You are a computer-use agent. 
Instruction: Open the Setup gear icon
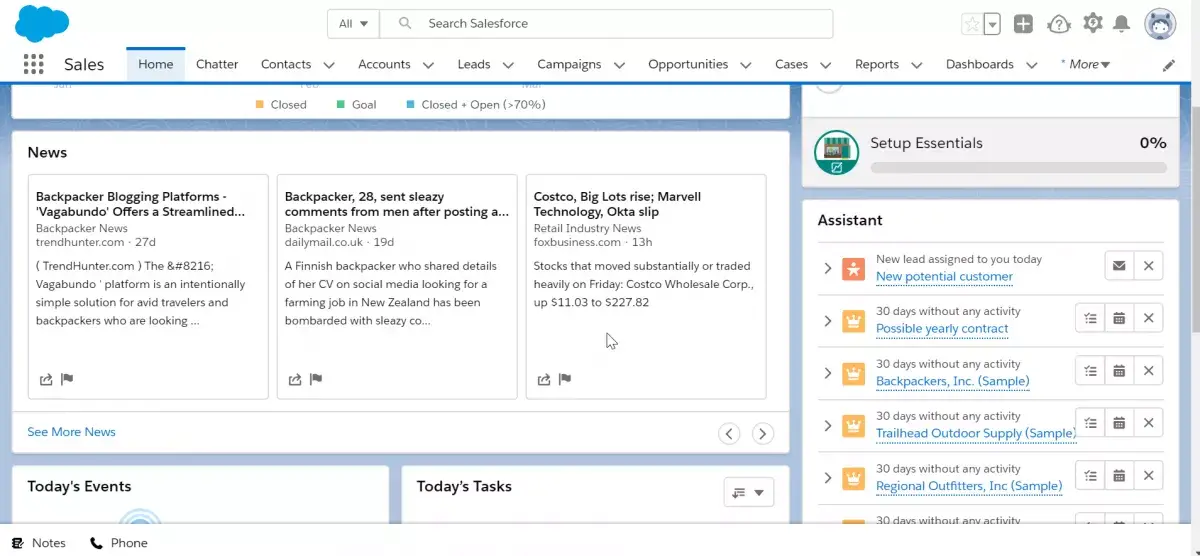(1093, 23)
